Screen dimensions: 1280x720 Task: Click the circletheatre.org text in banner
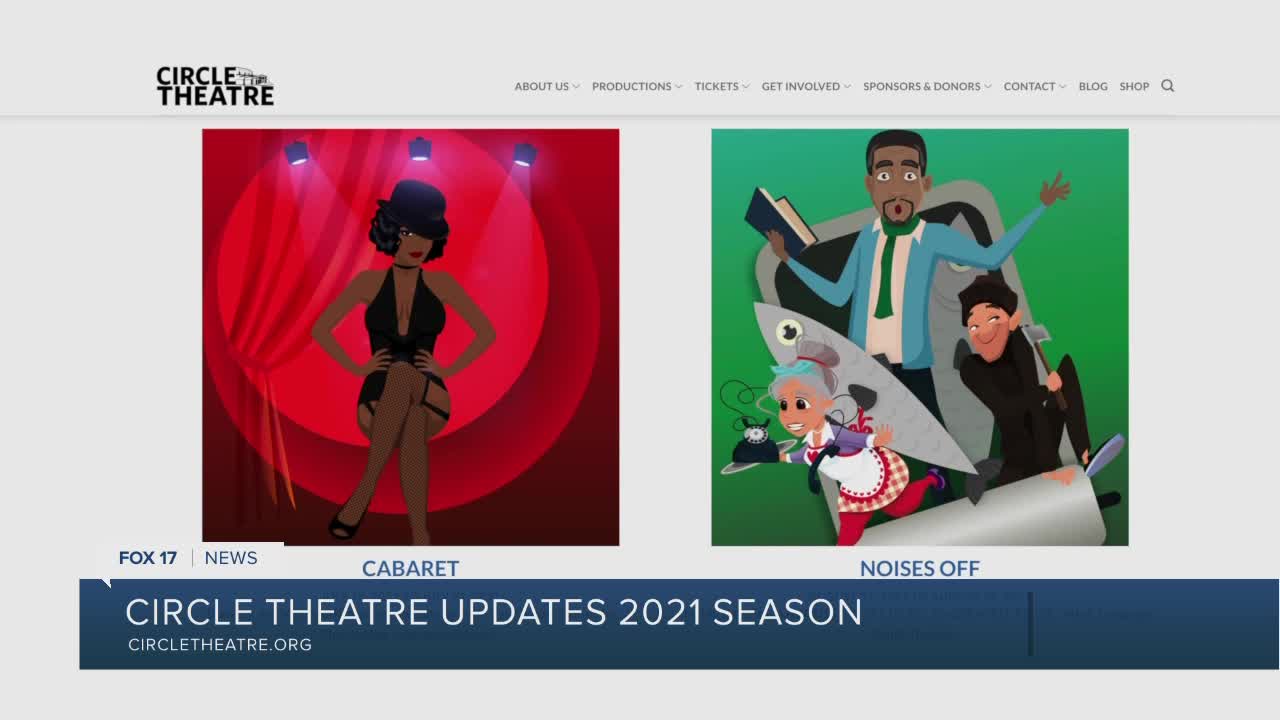pos(220,645)
